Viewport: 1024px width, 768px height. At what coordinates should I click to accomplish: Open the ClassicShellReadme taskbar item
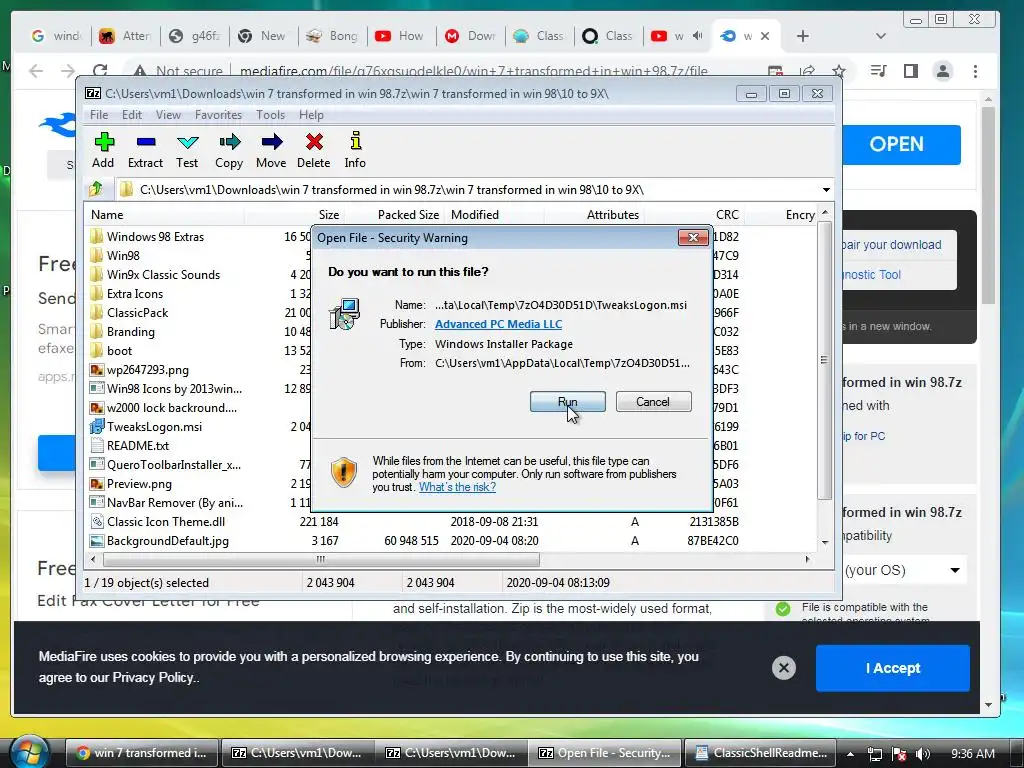pos(761,752)
